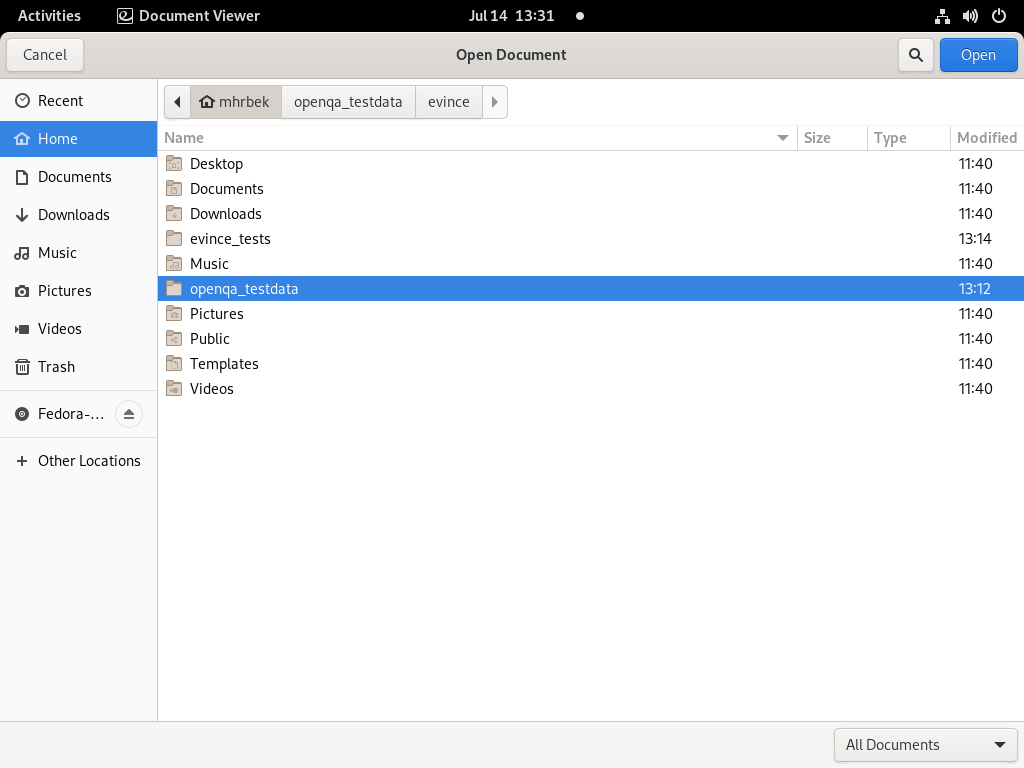Click the evince_tests folder icon
Viewport: 1024px width, 768px height.
click(x=174, y=238)
